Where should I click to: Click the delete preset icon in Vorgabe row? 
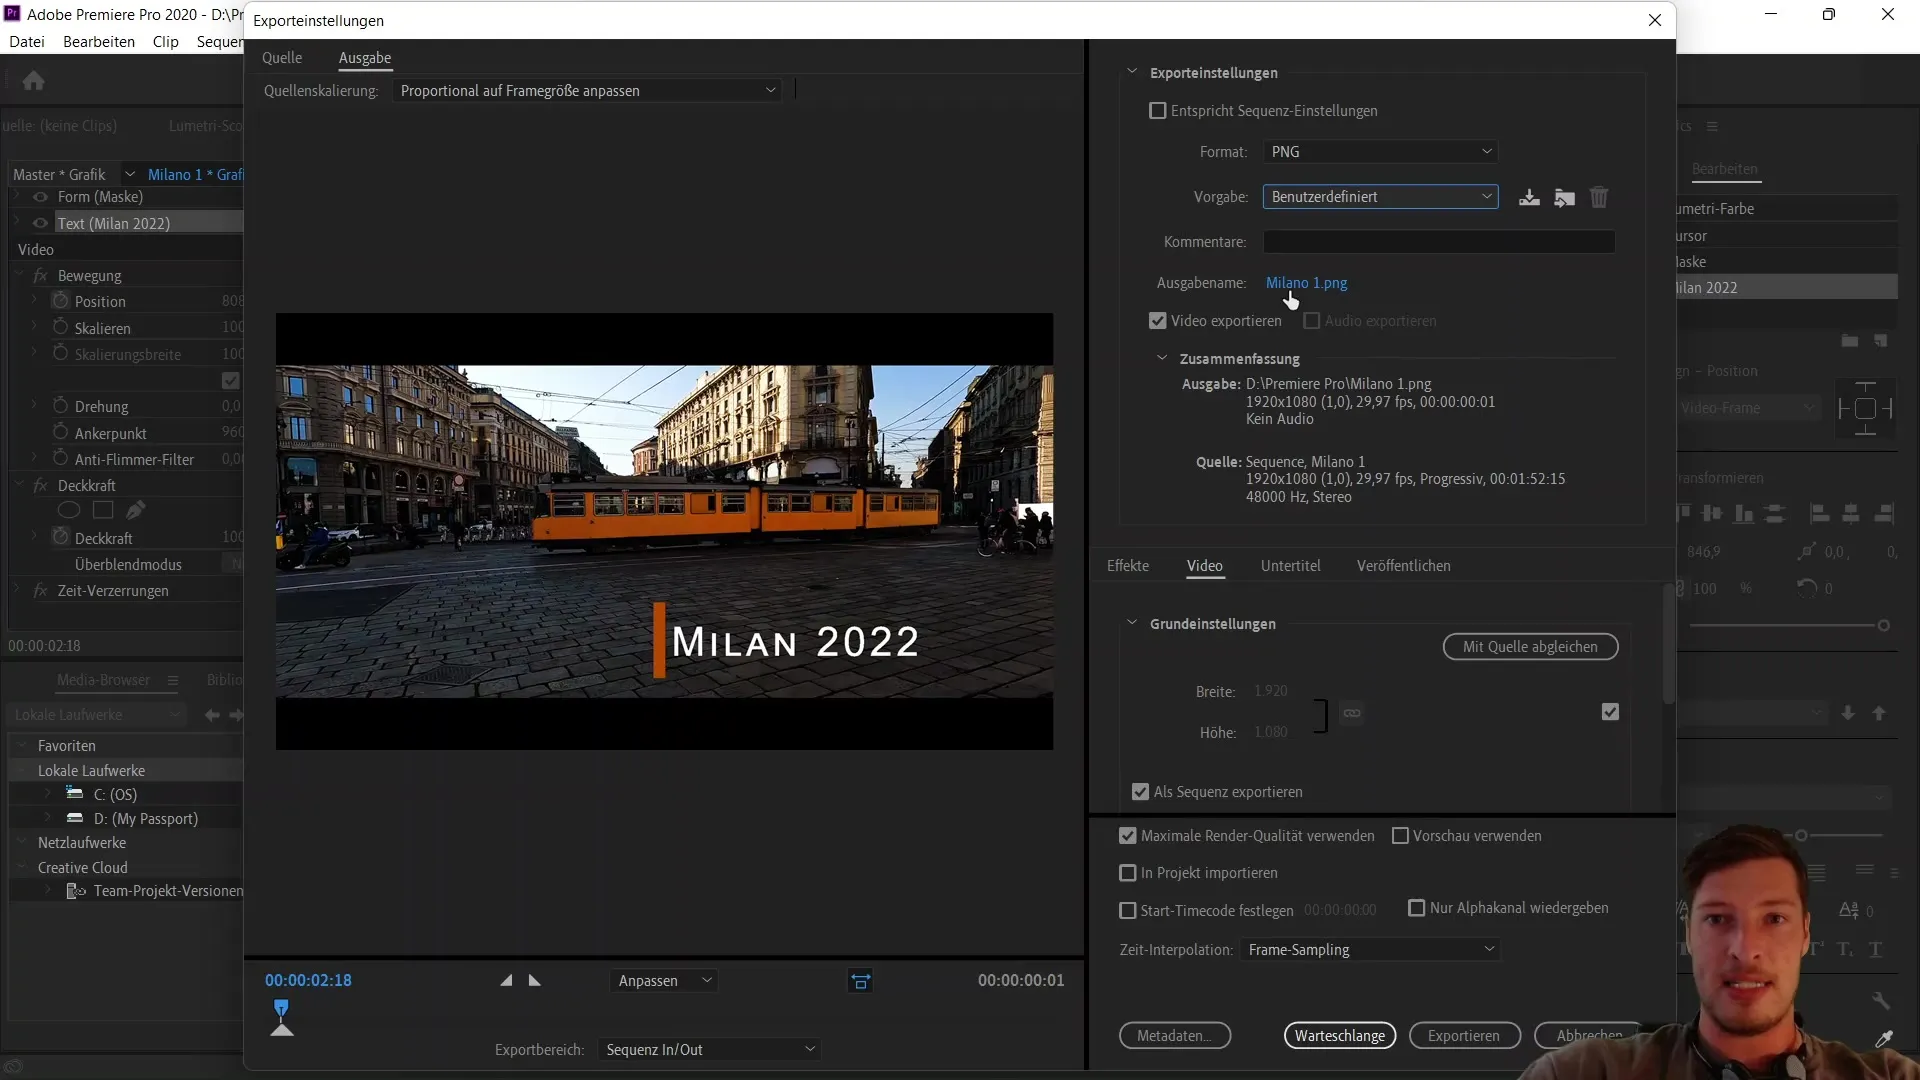(1600, 196)
